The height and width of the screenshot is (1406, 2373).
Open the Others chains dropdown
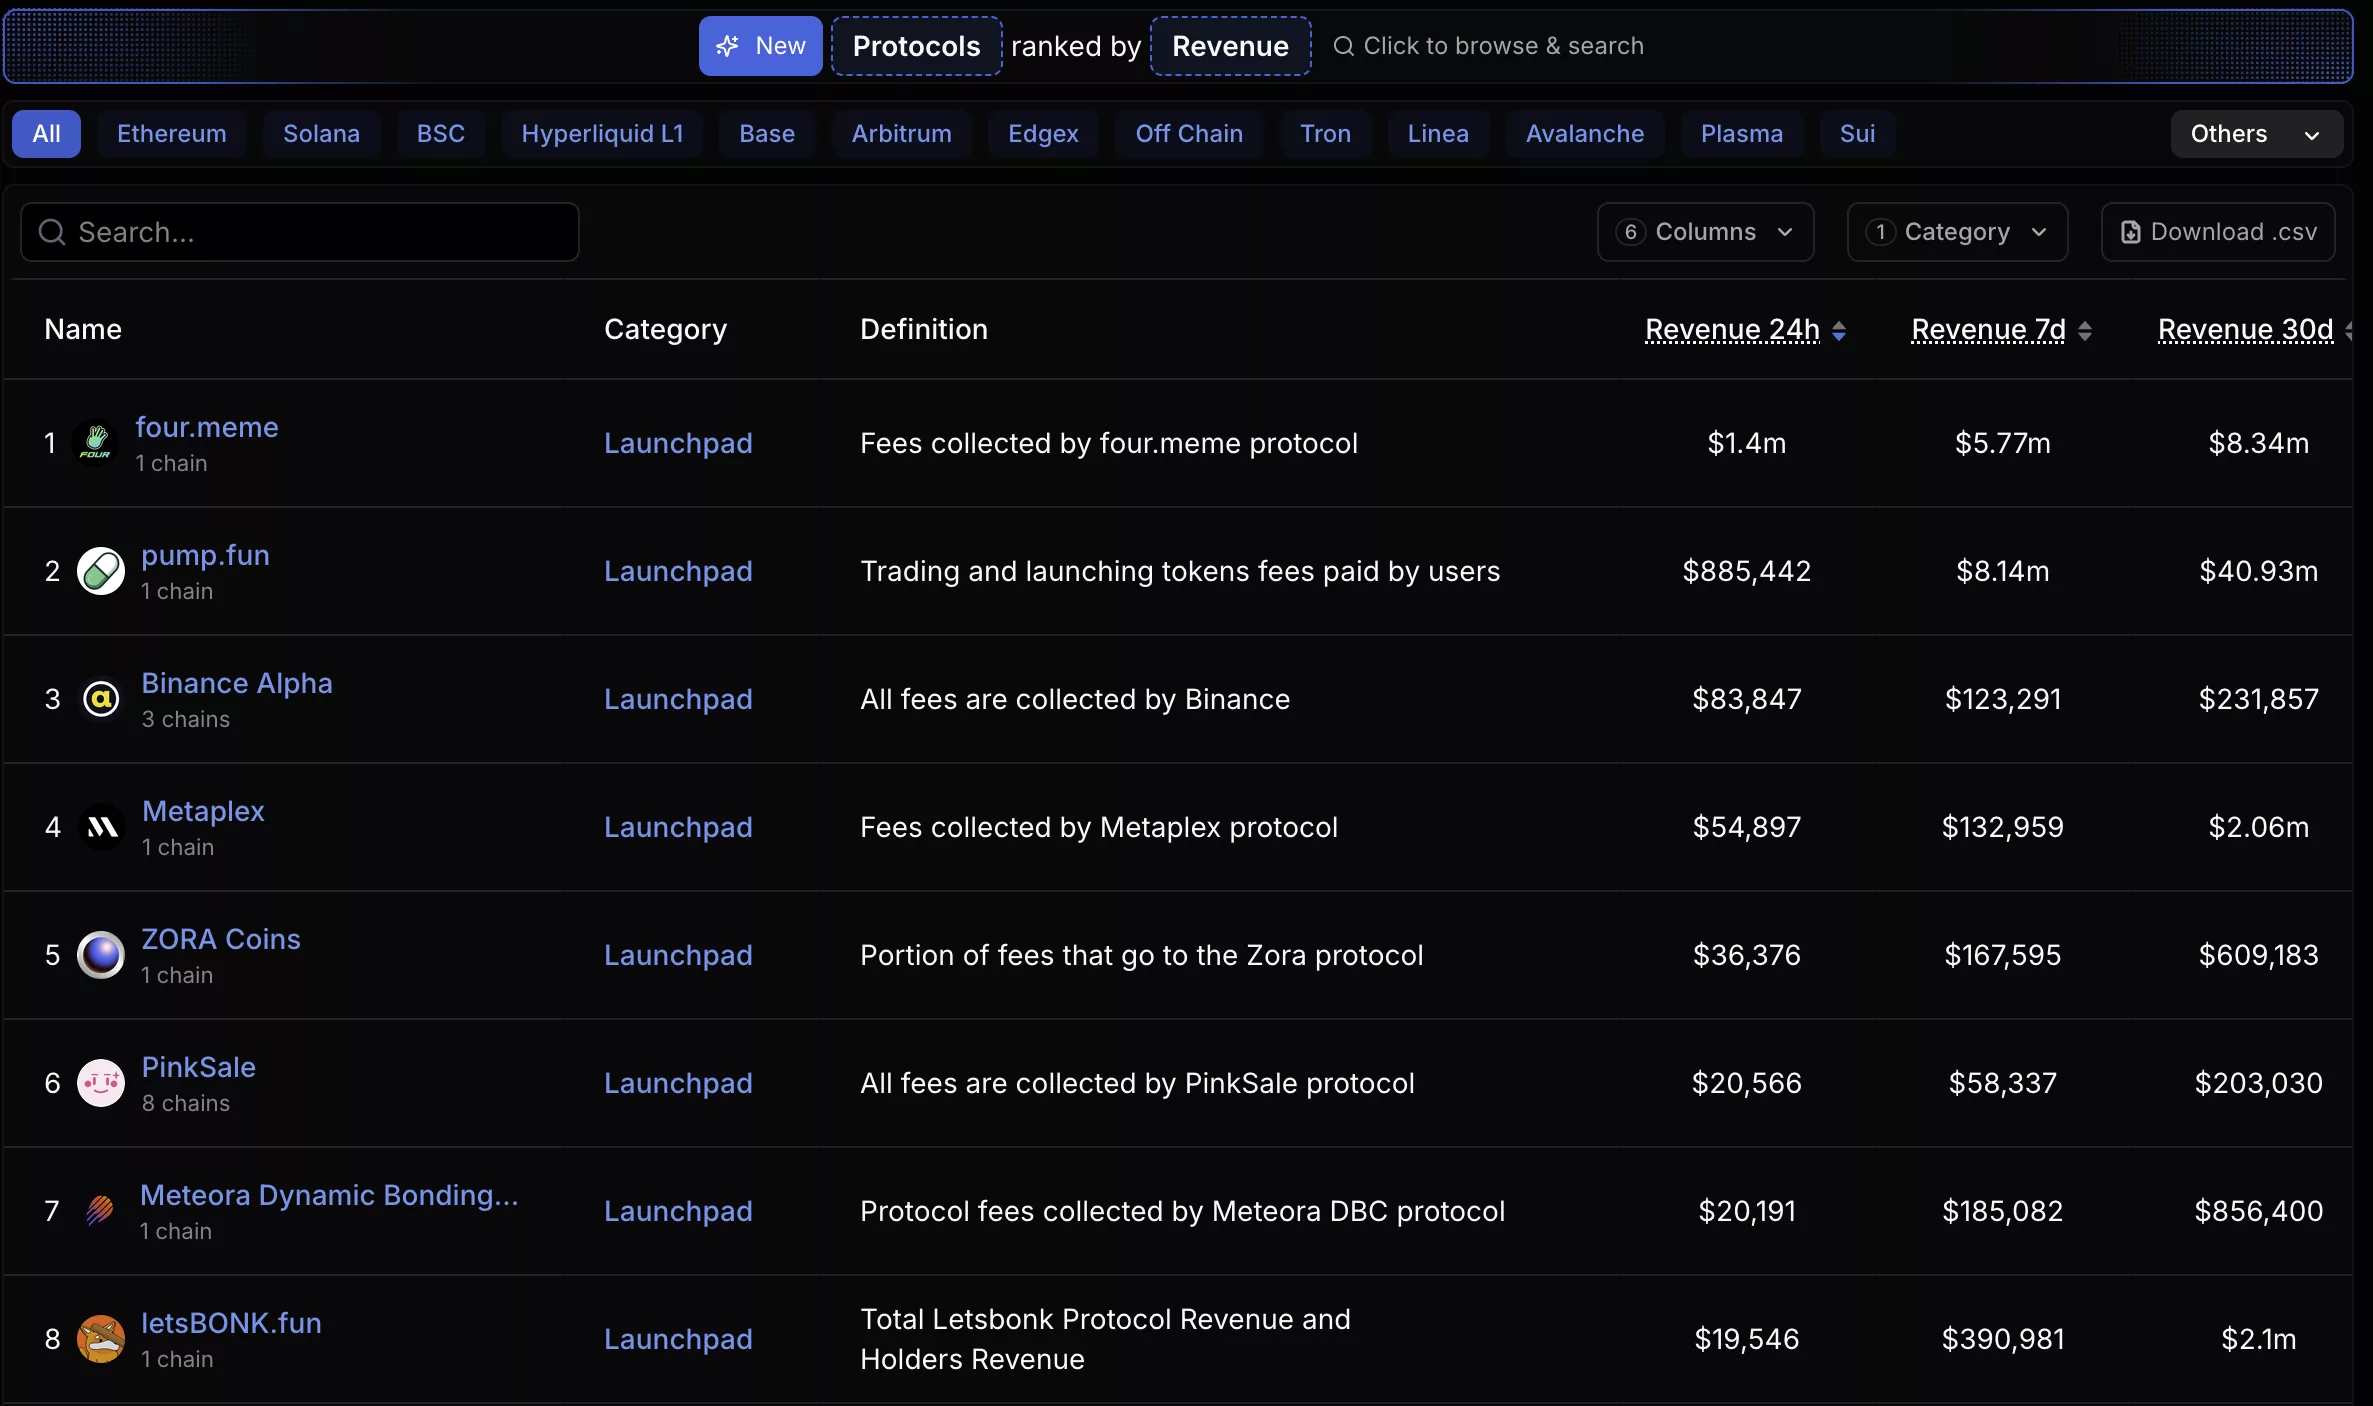click(2256, 133)
